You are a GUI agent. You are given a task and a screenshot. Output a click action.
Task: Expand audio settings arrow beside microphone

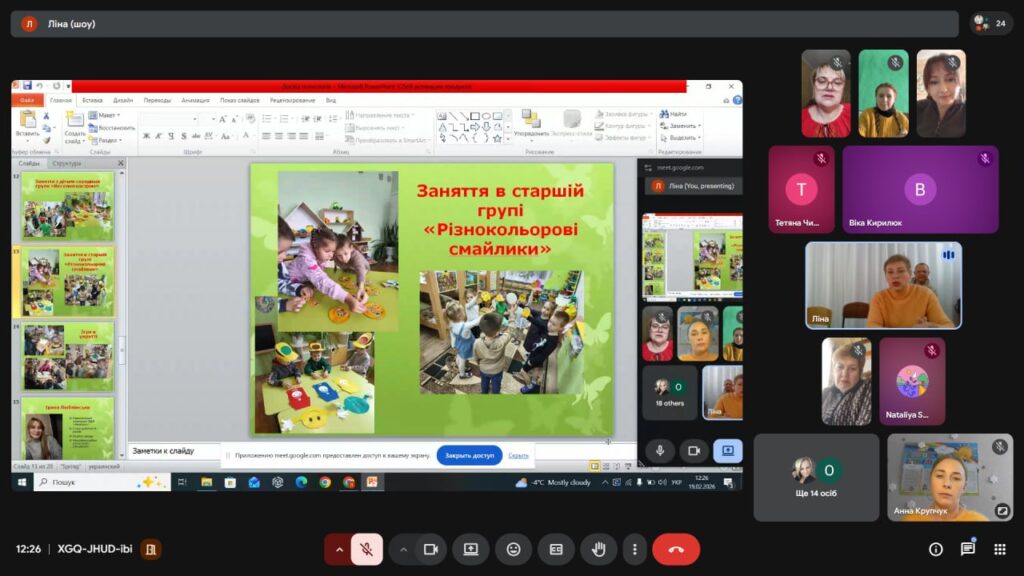tap(339, 549)
